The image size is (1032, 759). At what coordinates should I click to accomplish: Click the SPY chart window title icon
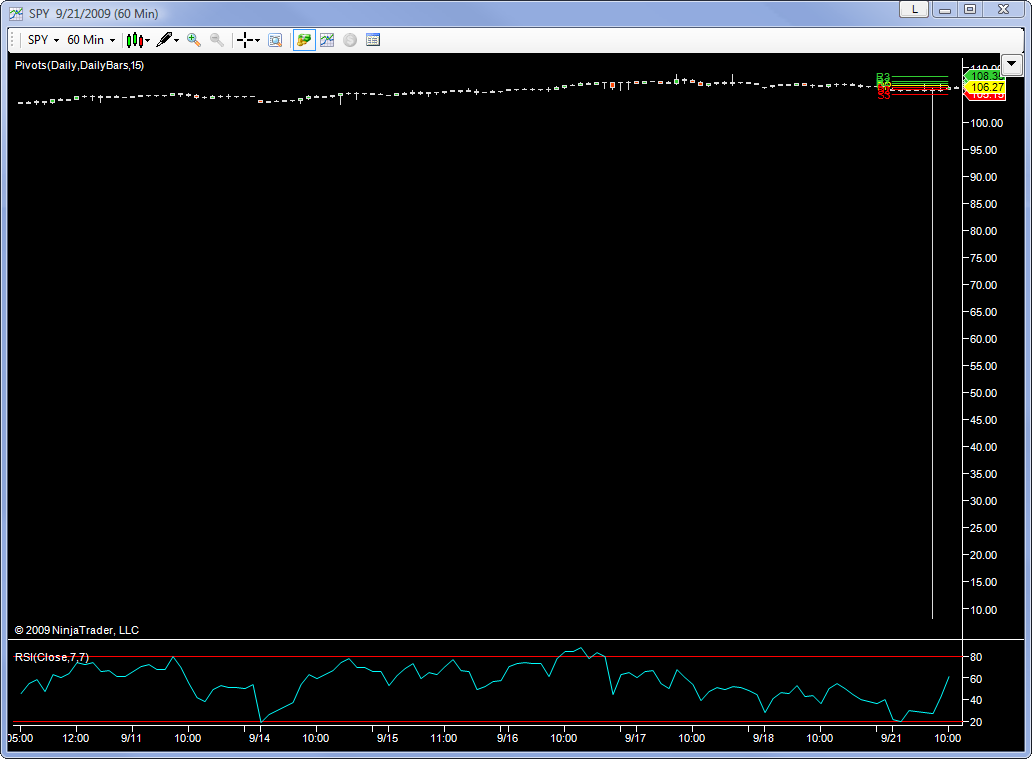pos(16,13)
